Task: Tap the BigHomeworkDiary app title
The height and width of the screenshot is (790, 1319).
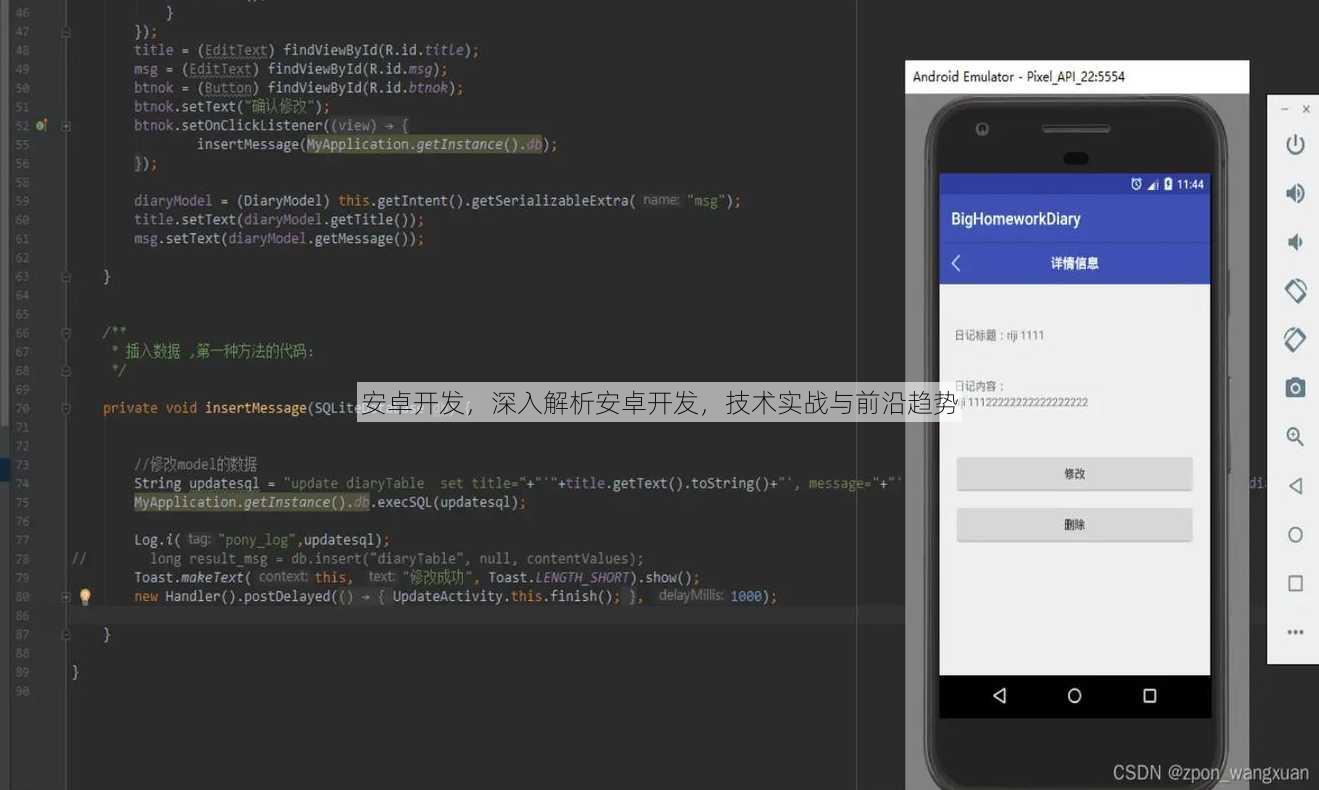Action: 1015,219
